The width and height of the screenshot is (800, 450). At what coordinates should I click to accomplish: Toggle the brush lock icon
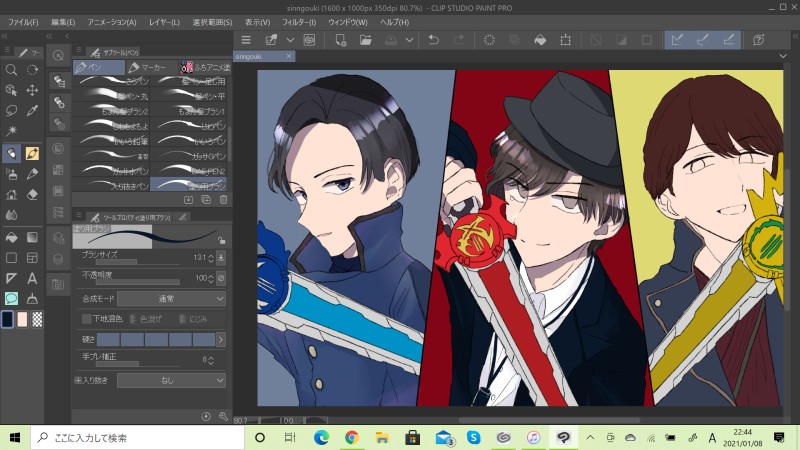[x=221, y=240]
